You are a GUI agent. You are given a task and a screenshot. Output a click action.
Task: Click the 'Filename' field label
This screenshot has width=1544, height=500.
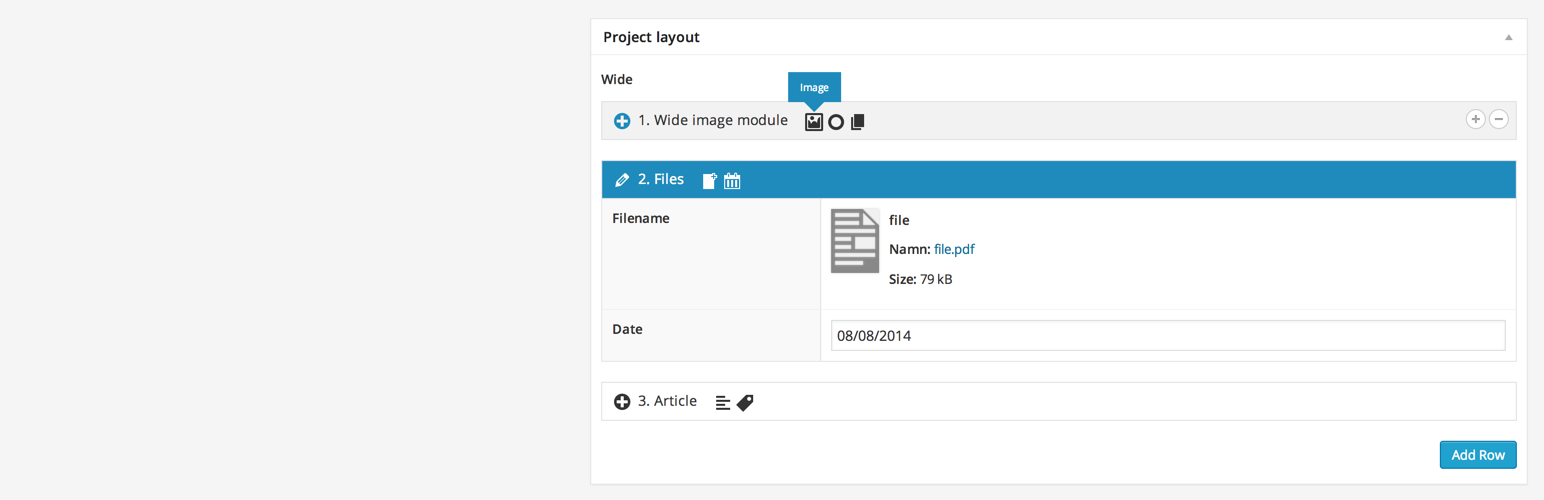point(641,218)
